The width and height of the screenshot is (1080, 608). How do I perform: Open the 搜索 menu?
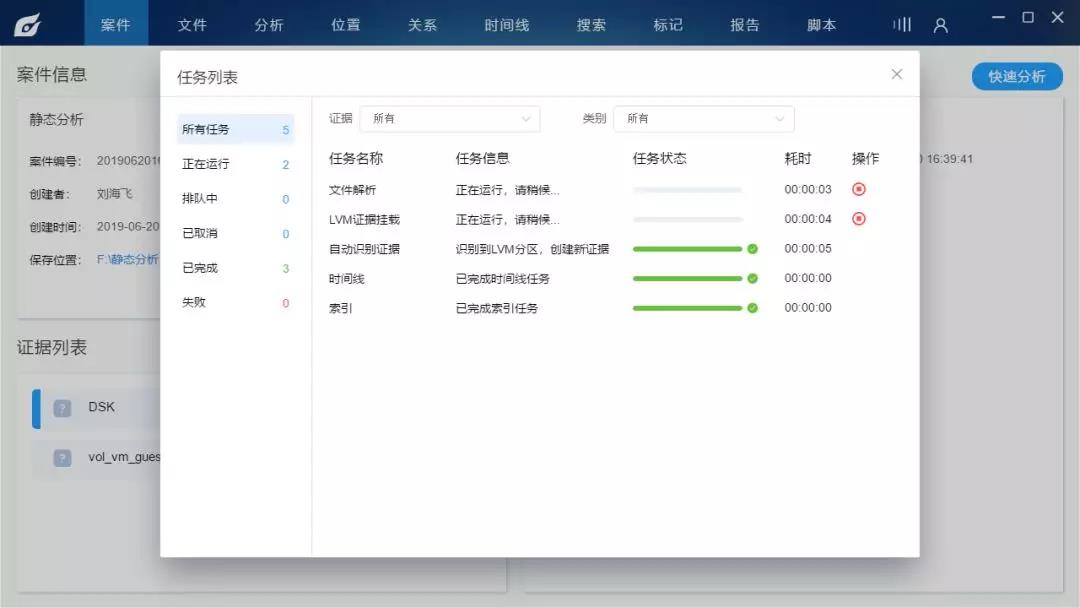point(590,24)
